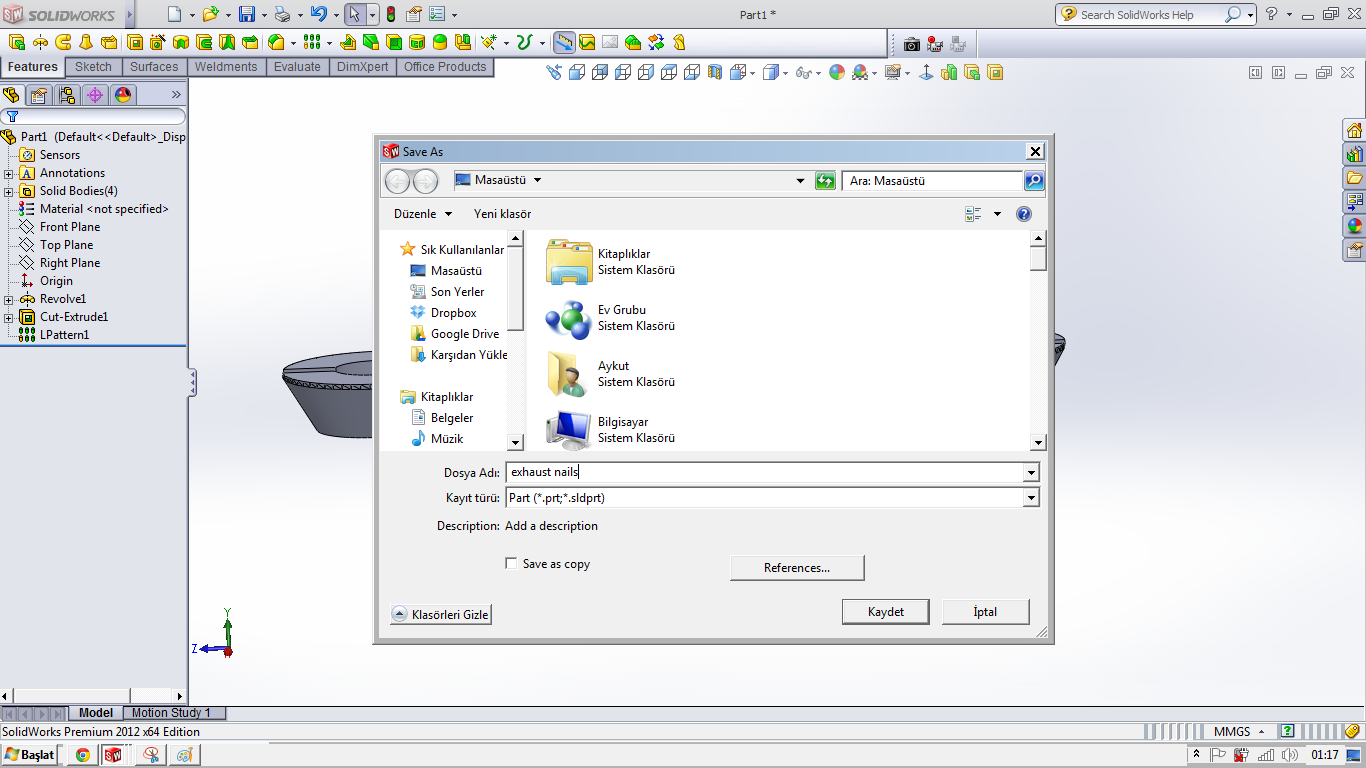Enable the Save as copy checkbox

(x=511, y=564)
